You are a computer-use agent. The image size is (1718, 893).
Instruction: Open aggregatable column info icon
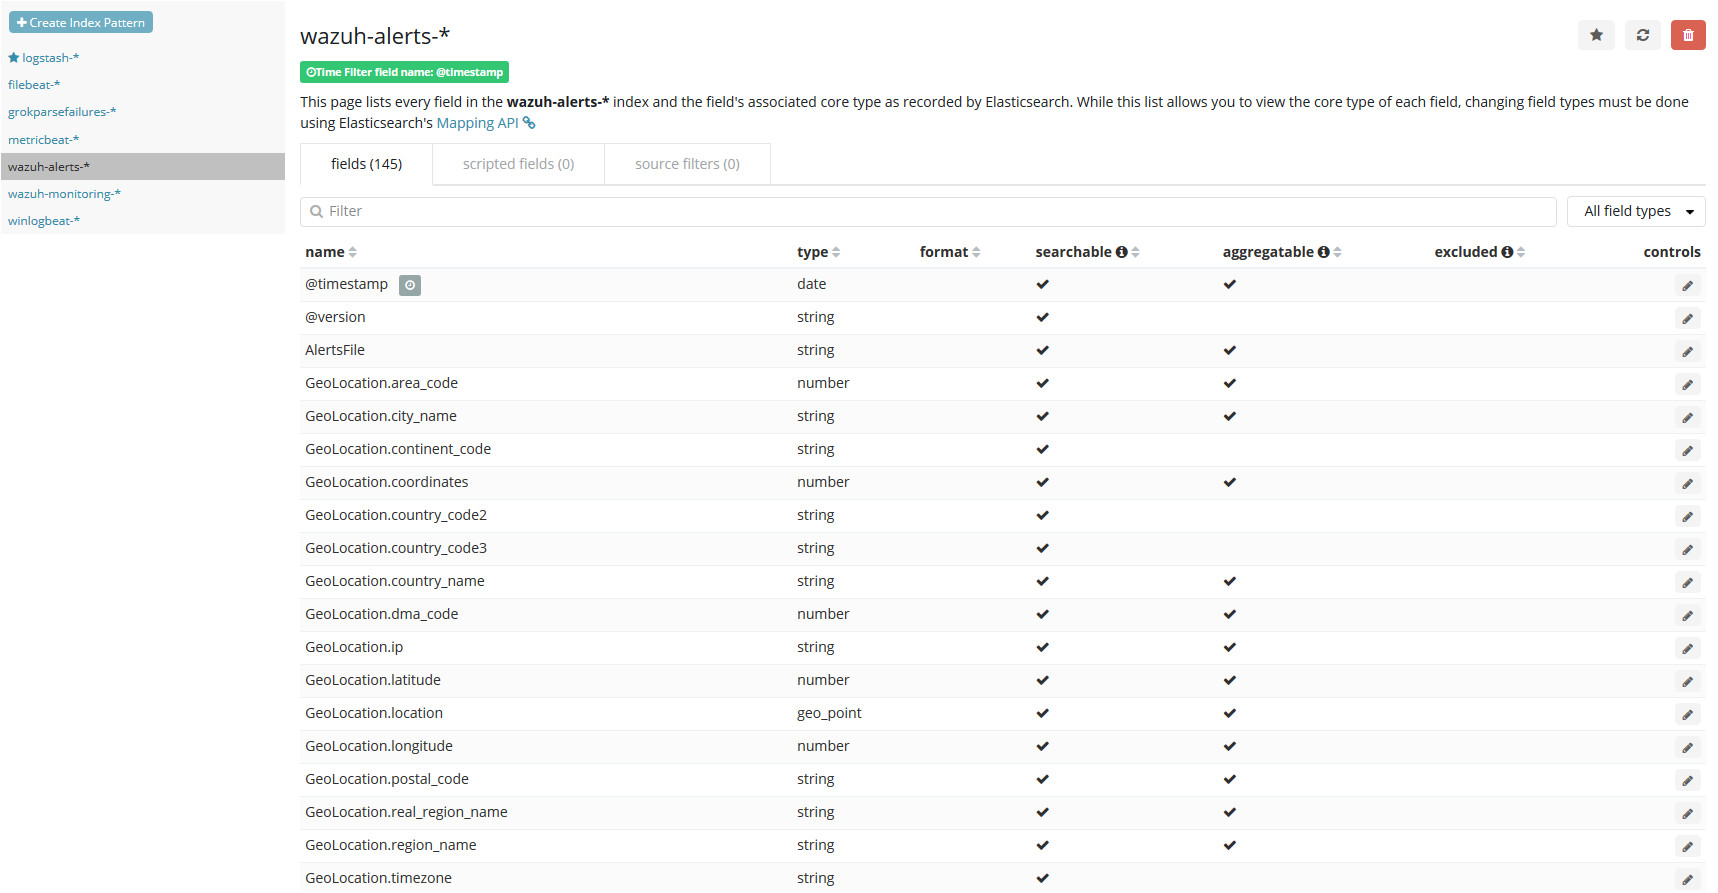pyautogui.click(x=1323, y=252)
